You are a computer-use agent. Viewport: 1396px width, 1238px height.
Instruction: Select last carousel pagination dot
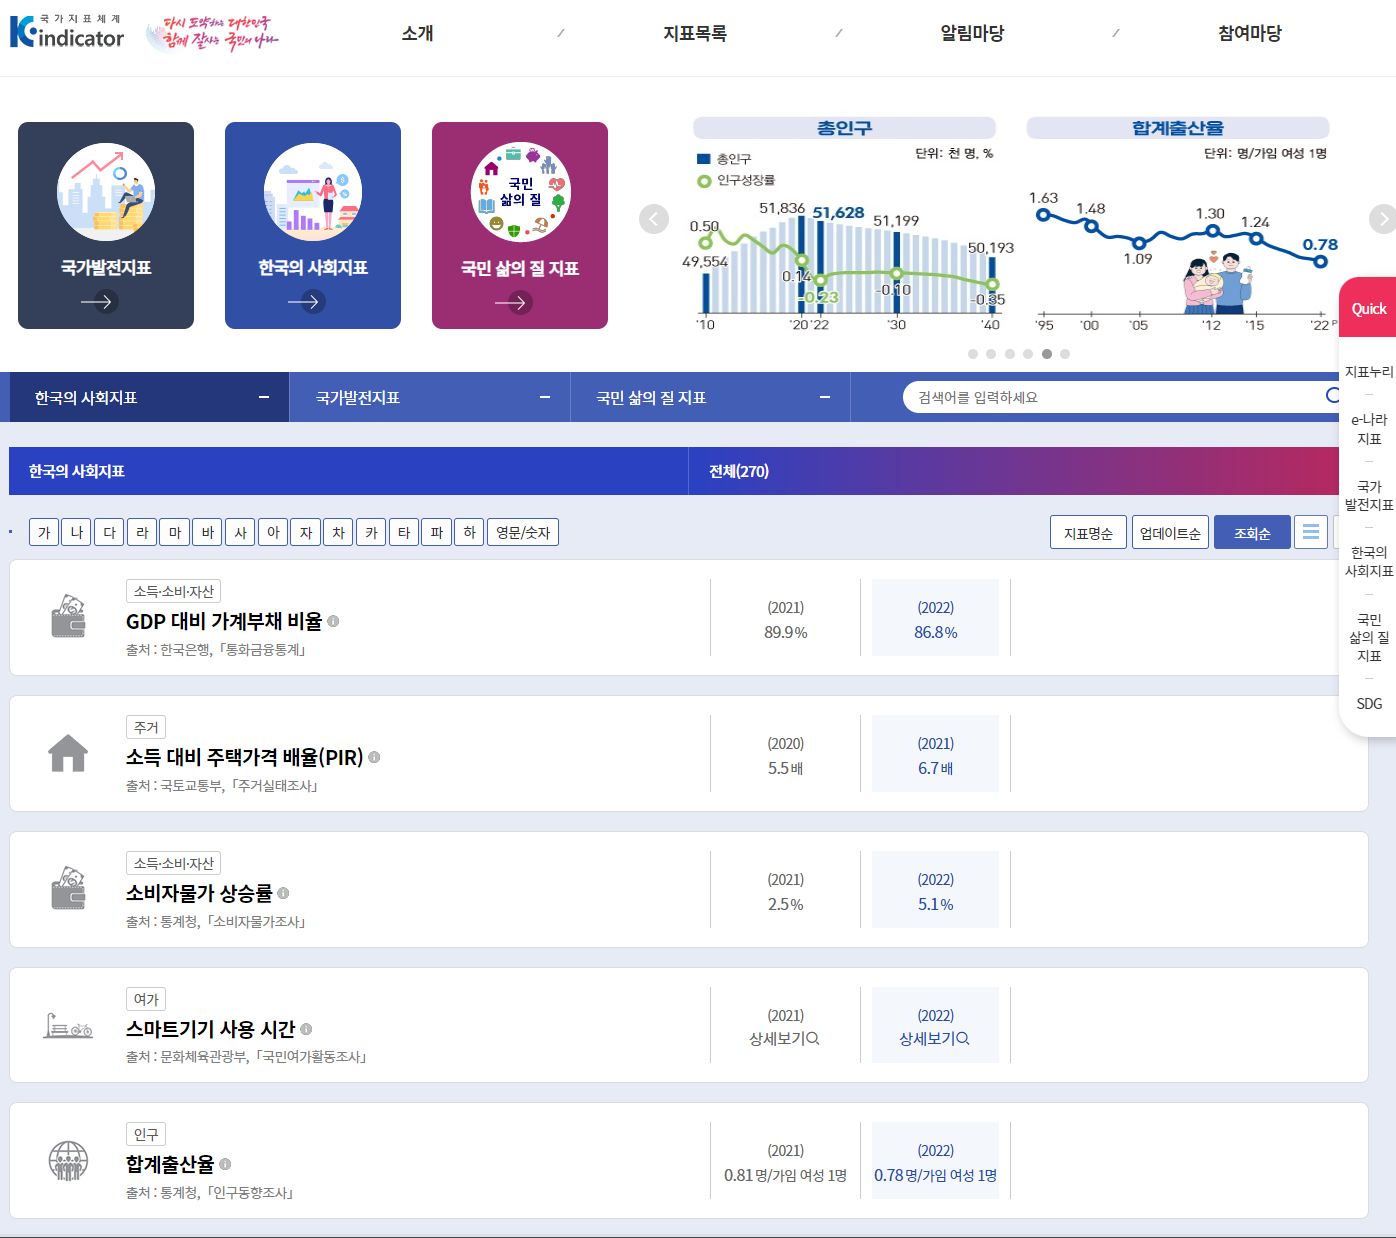pos(1065,354)
